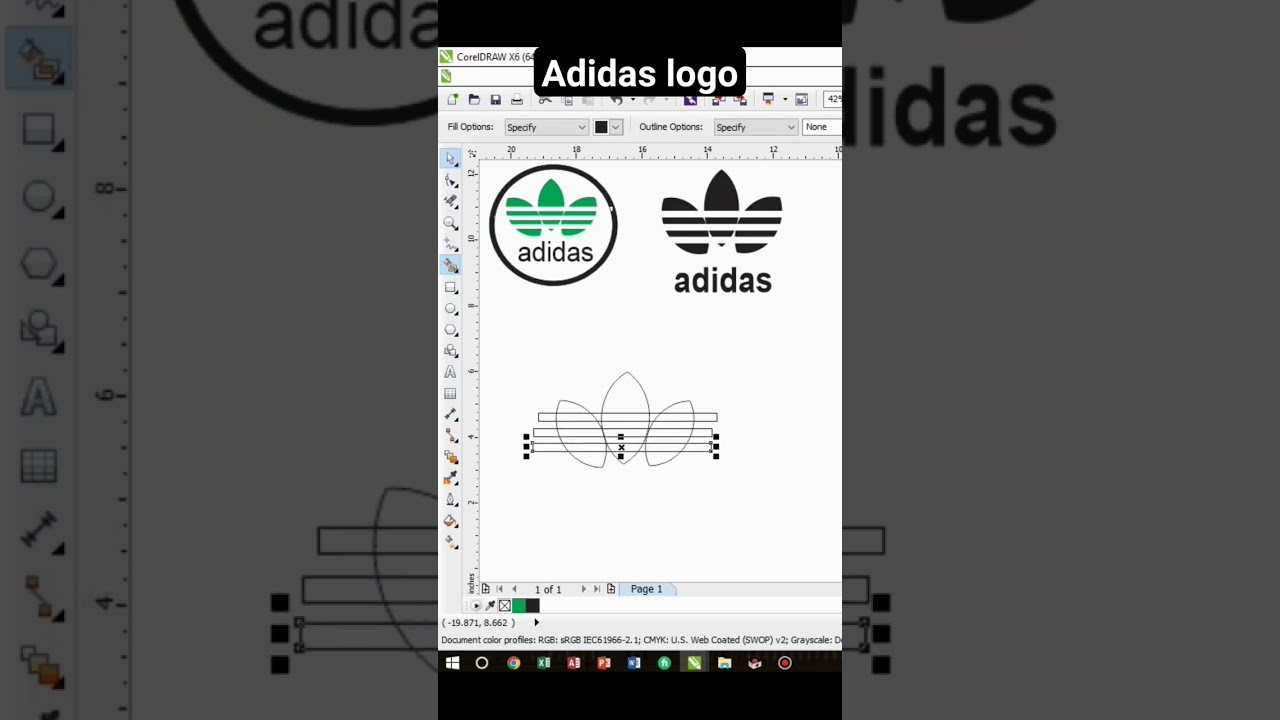
Task: Select the Table tool in toolbox
Action: click(x=450, y=393)
